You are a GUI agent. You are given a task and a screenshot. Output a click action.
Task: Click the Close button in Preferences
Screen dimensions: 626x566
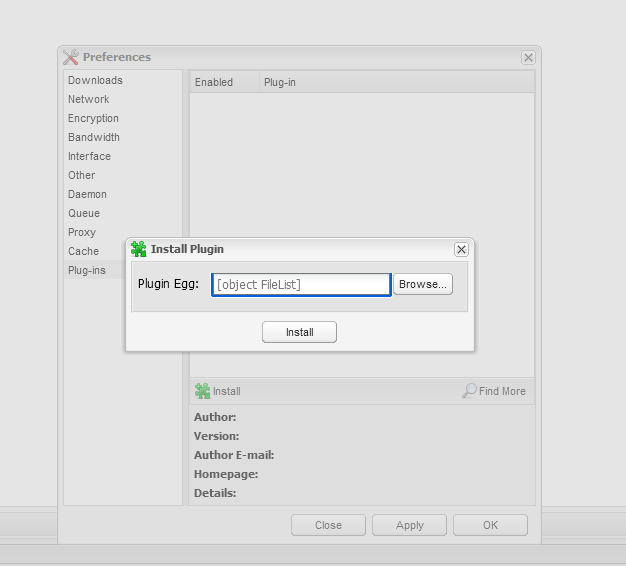coord(328,525)
